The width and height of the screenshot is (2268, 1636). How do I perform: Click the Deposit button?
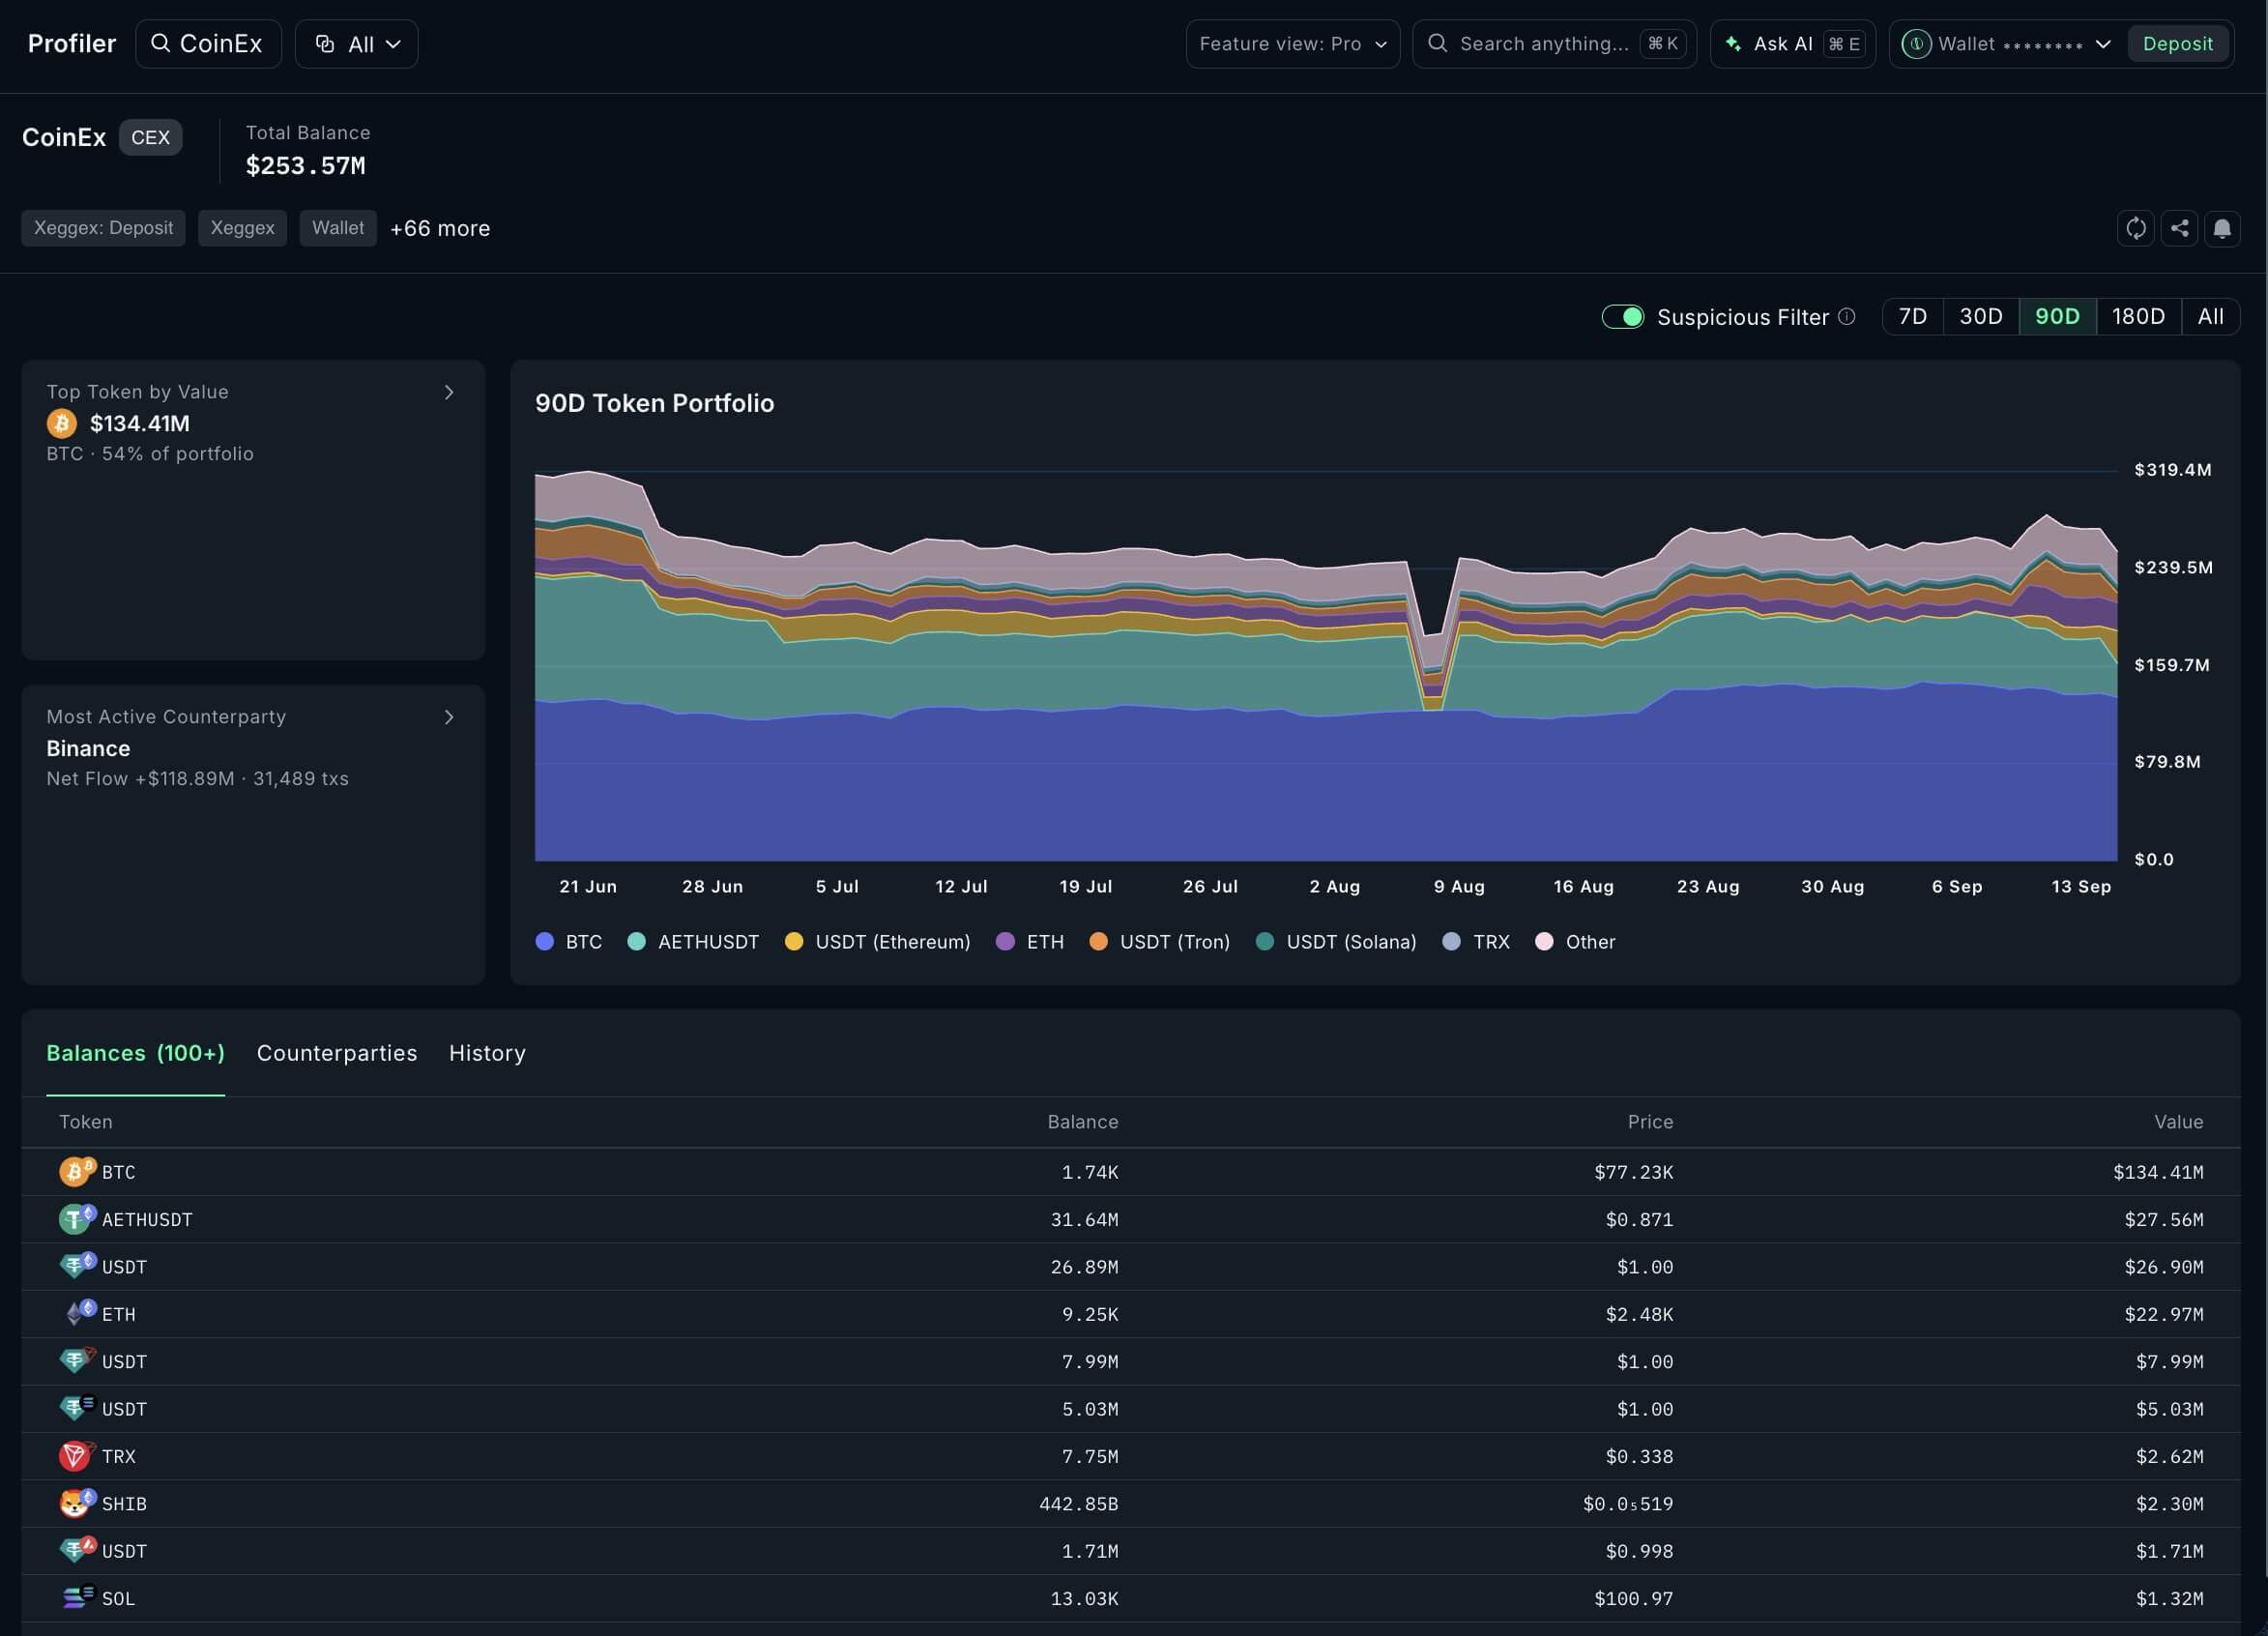coord(2177,44)
